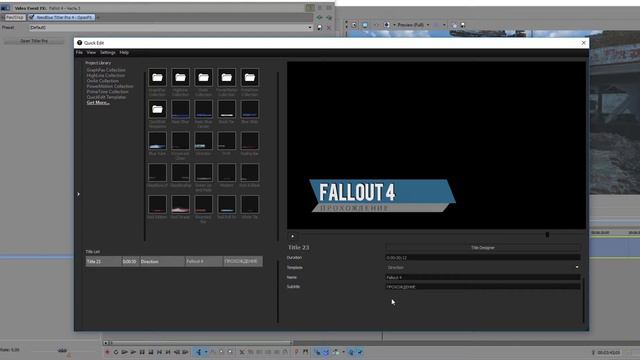Click Go to Start in transport bar
This screenshot has height=360, width=640.
coord(159,352)
